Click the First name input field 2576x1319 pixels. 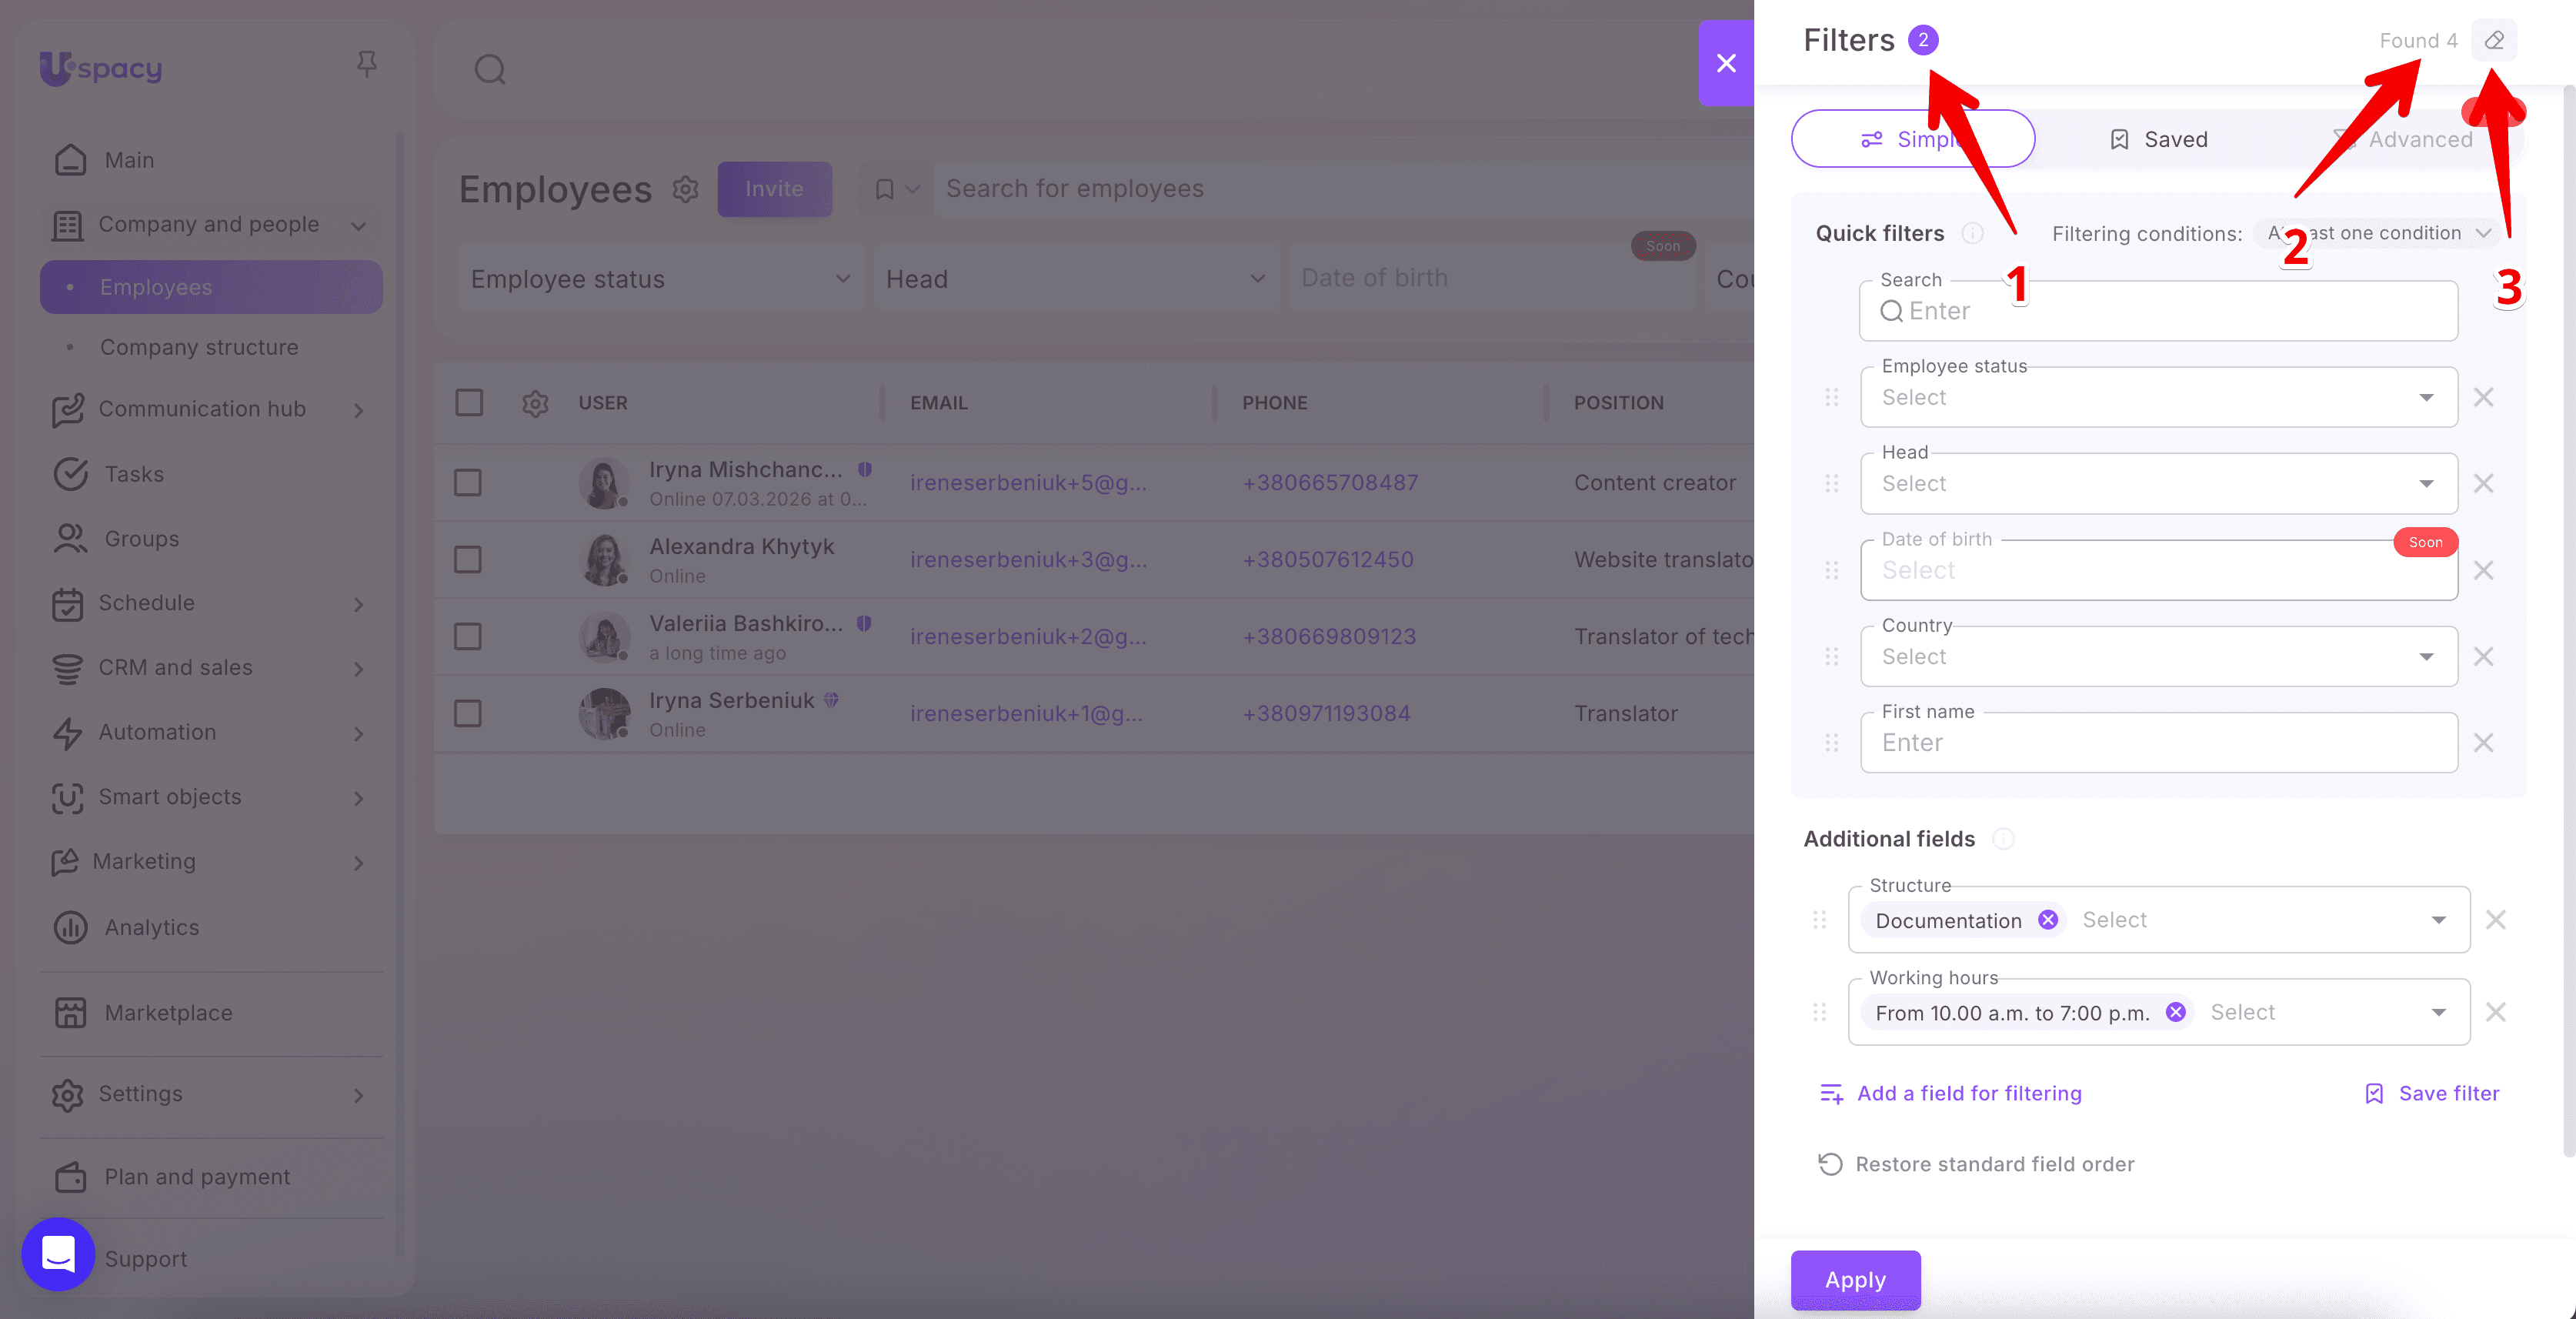click(x=2159, y=743)
